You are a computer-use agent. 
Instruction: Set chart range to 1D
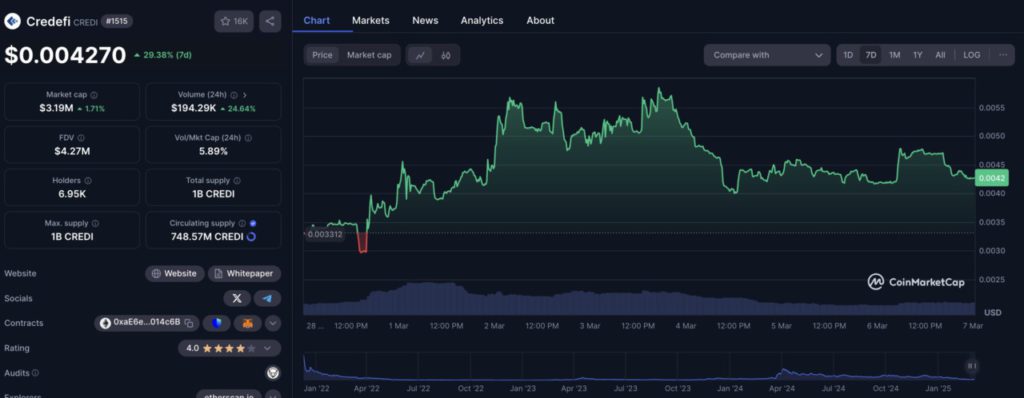[x=848, y=56]
